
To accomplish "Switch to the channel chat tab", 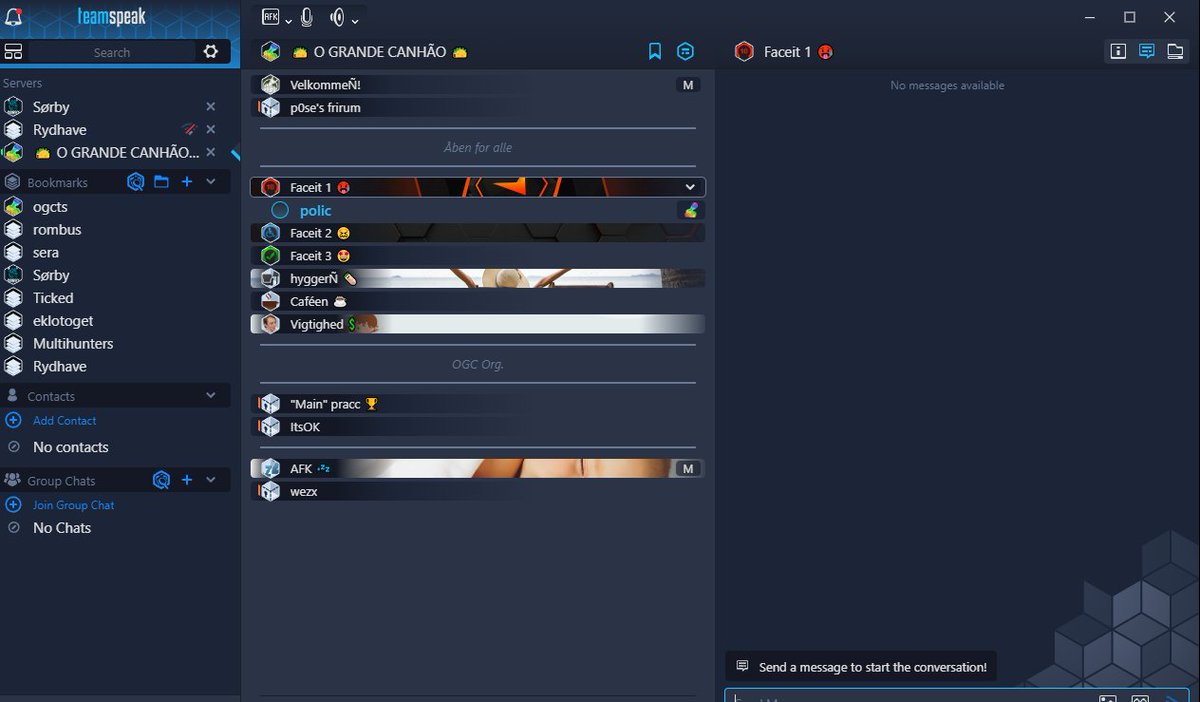I will point(1147,51).
